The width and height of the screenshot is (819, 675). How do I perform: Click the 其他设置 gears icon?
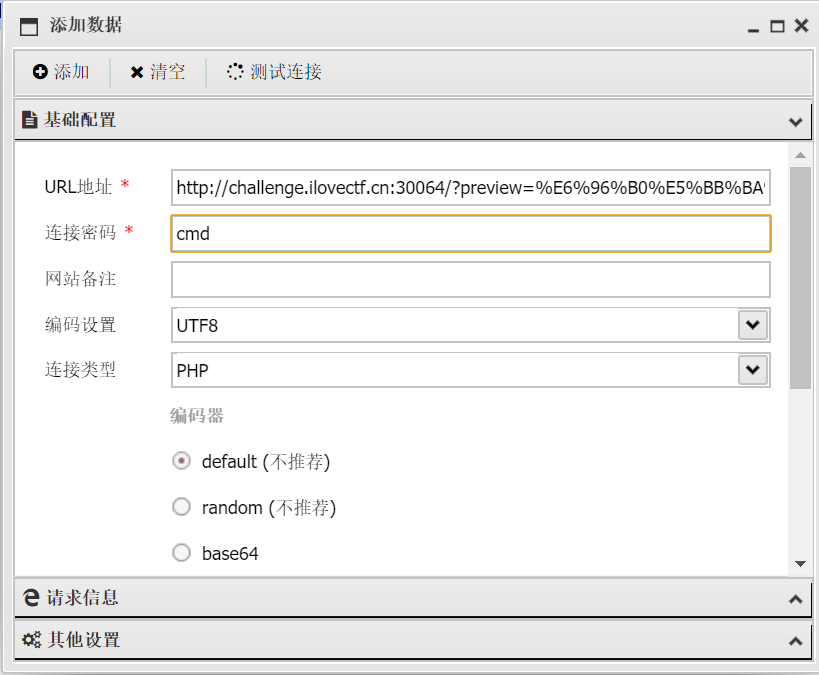pos(31,639)
